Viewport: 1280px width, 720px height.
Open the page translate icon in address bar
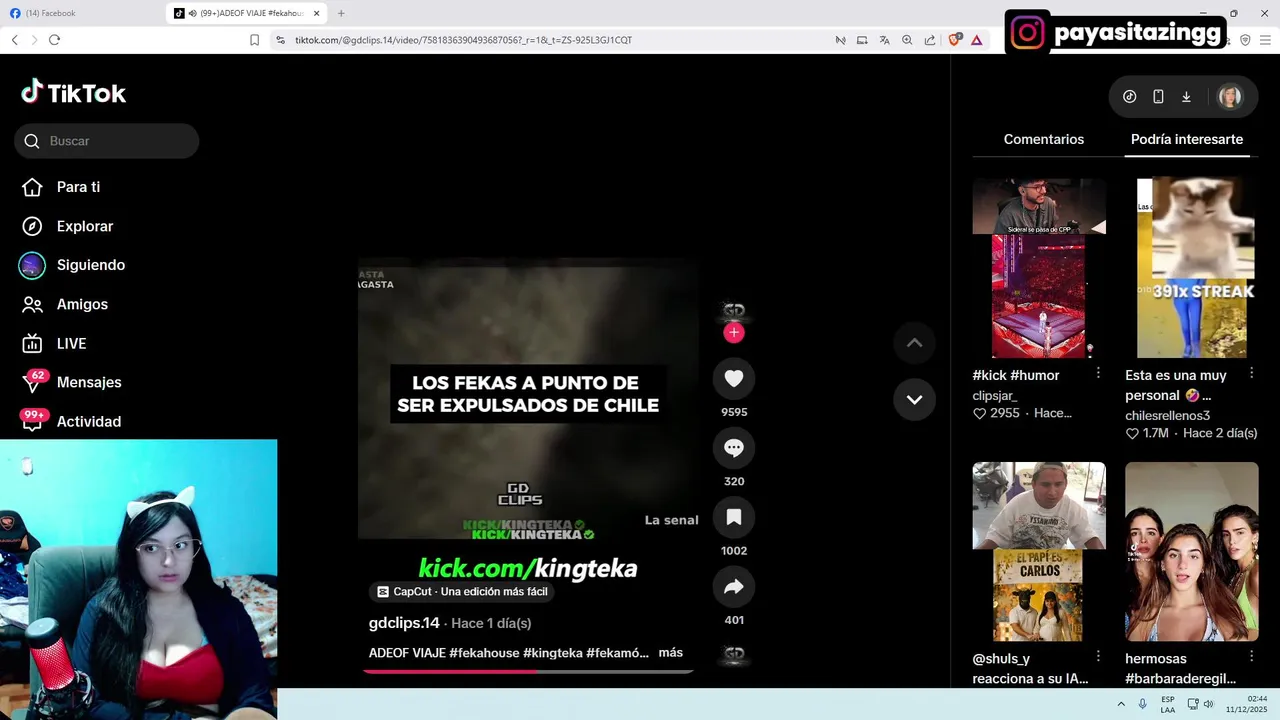pos(884,40)
